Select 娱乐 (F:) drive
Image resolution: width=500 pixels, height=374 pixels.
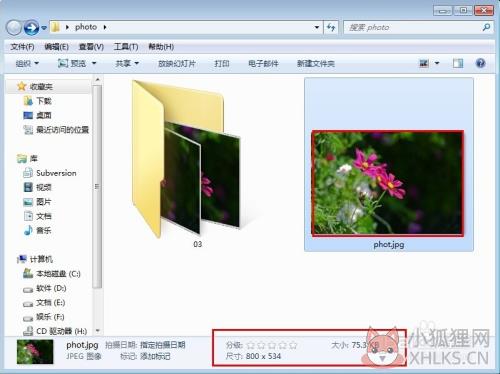coord(50,317)
